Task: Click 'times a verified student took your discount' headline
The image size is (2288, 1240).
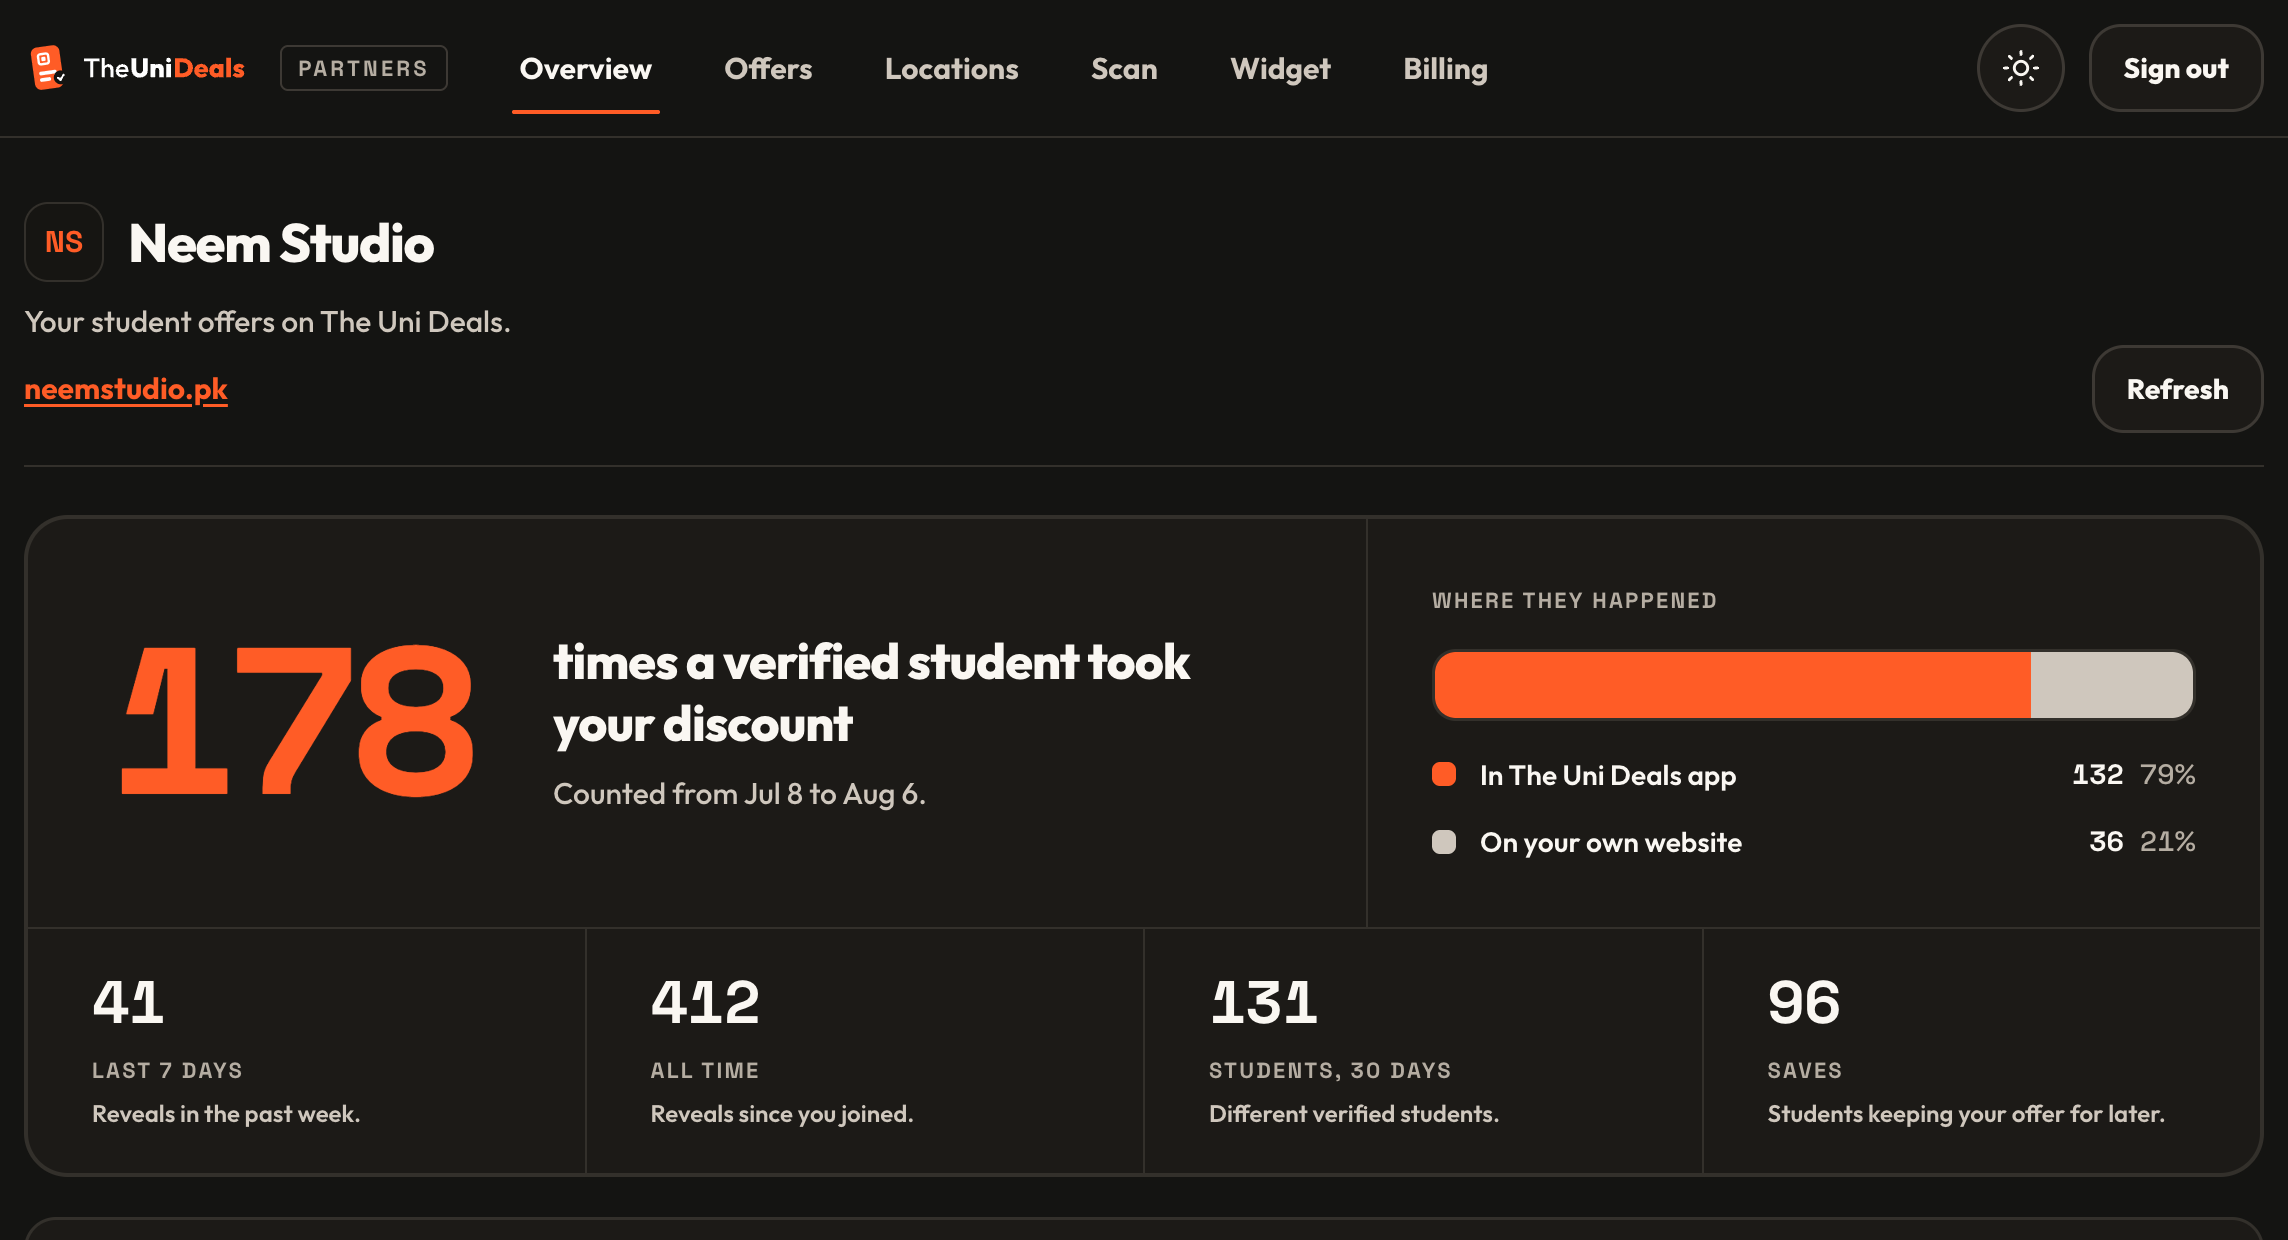Action: [871, 693]
